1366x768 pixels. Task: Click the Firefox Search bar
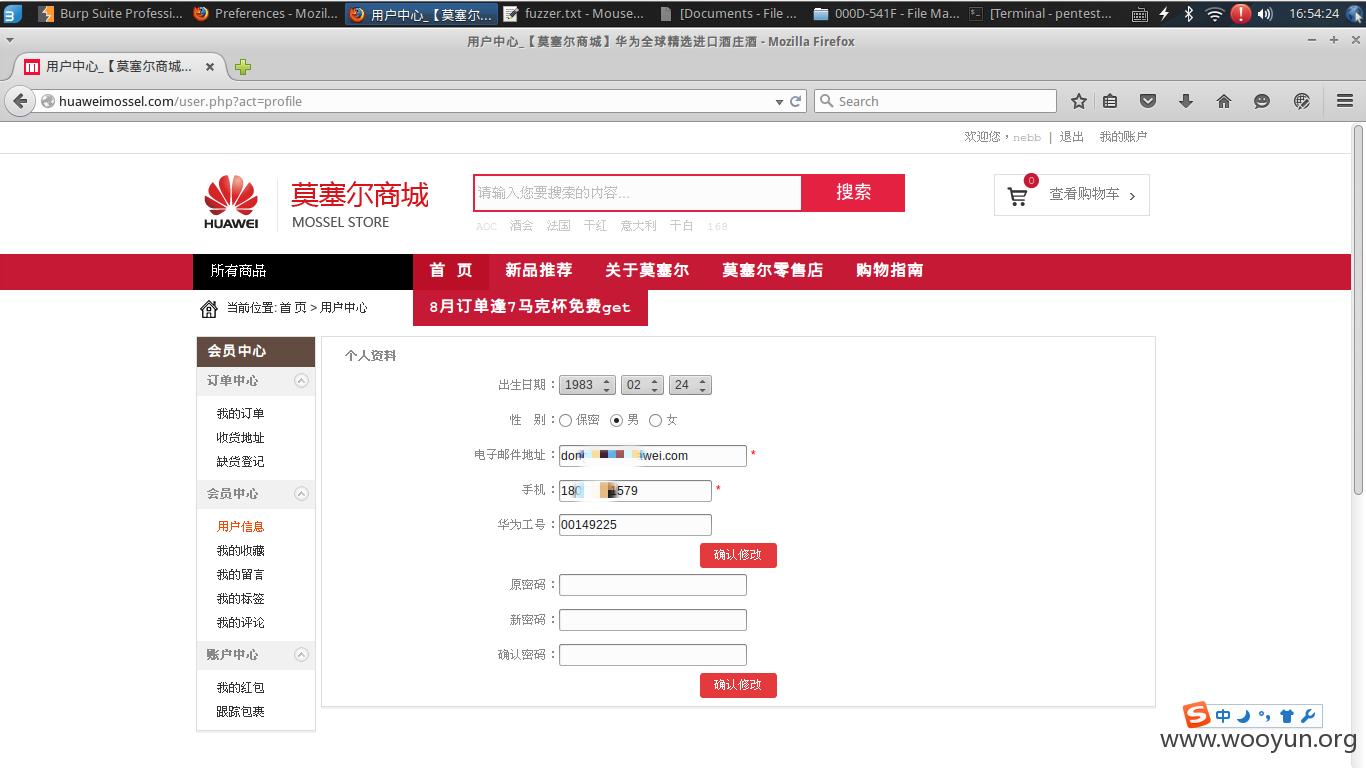coord(936,101)
